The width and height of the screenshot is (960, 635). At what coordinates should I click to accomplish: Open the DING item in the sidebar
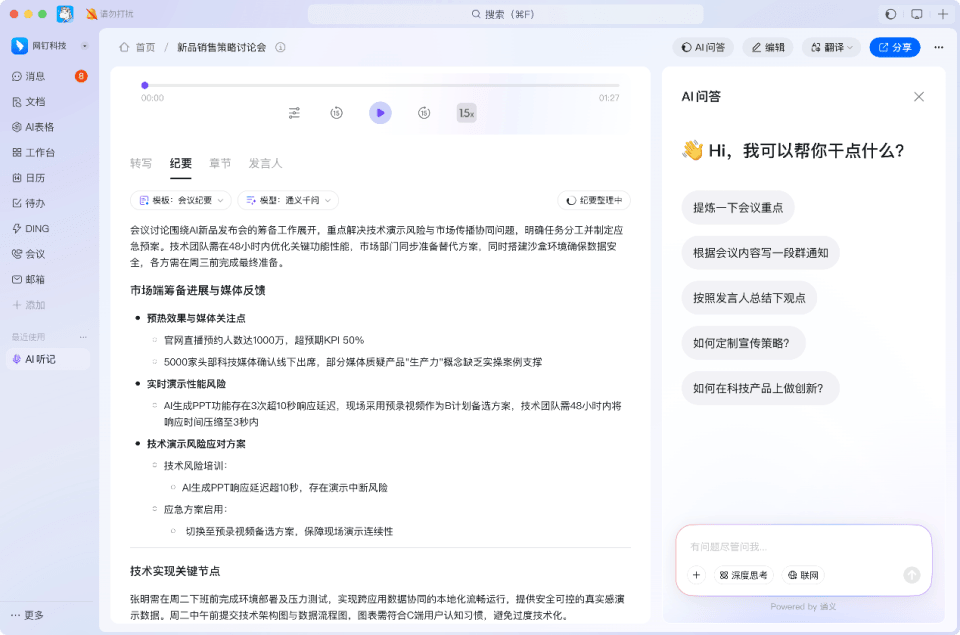tap(37, 228)
